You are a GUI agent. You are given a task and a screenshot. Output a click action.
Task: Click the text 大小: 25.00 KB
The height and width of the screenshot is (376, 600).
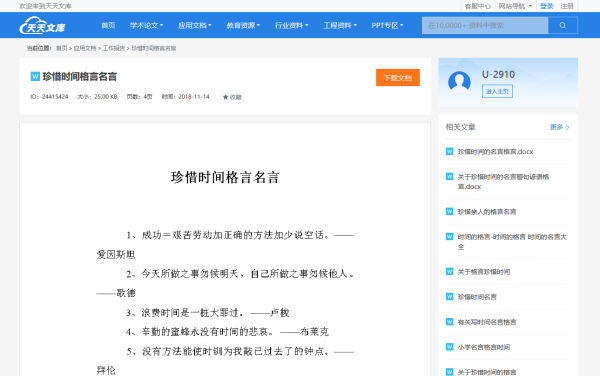pyautogui.click(x=97, y=97)
